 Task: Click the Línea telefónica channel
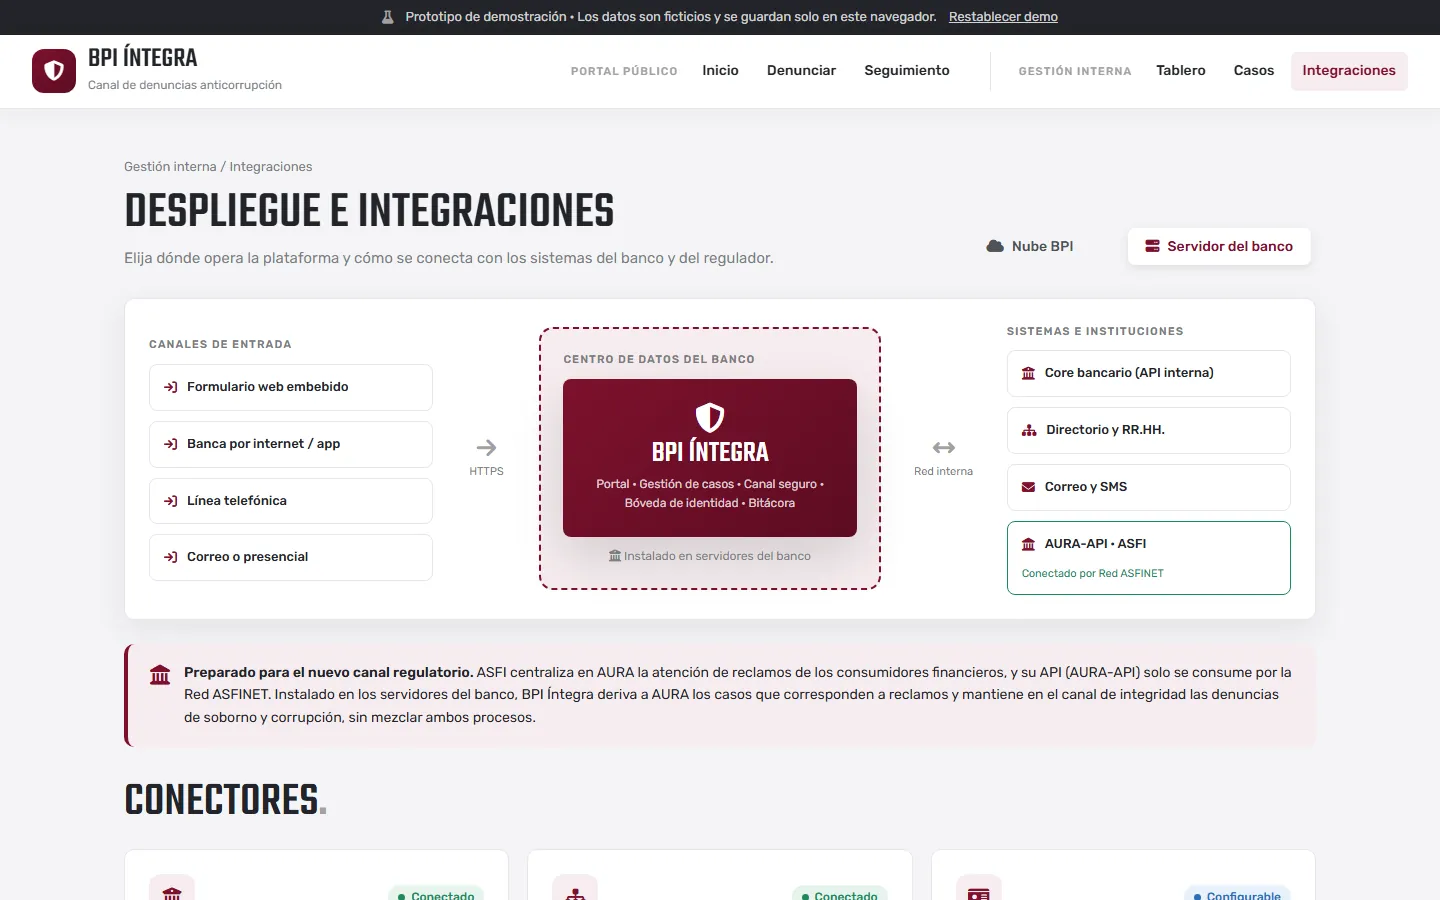coord(291,501)
